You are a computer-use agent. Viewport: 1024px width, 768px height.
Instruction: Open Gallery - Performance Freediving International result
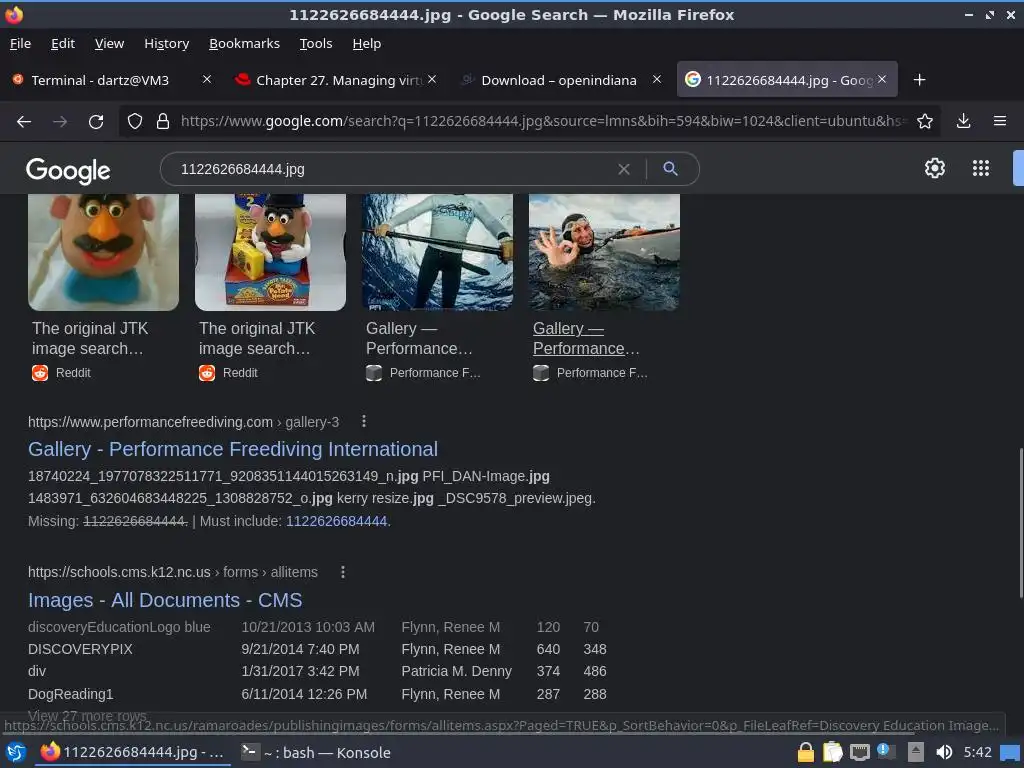click(x=232, y=449)
